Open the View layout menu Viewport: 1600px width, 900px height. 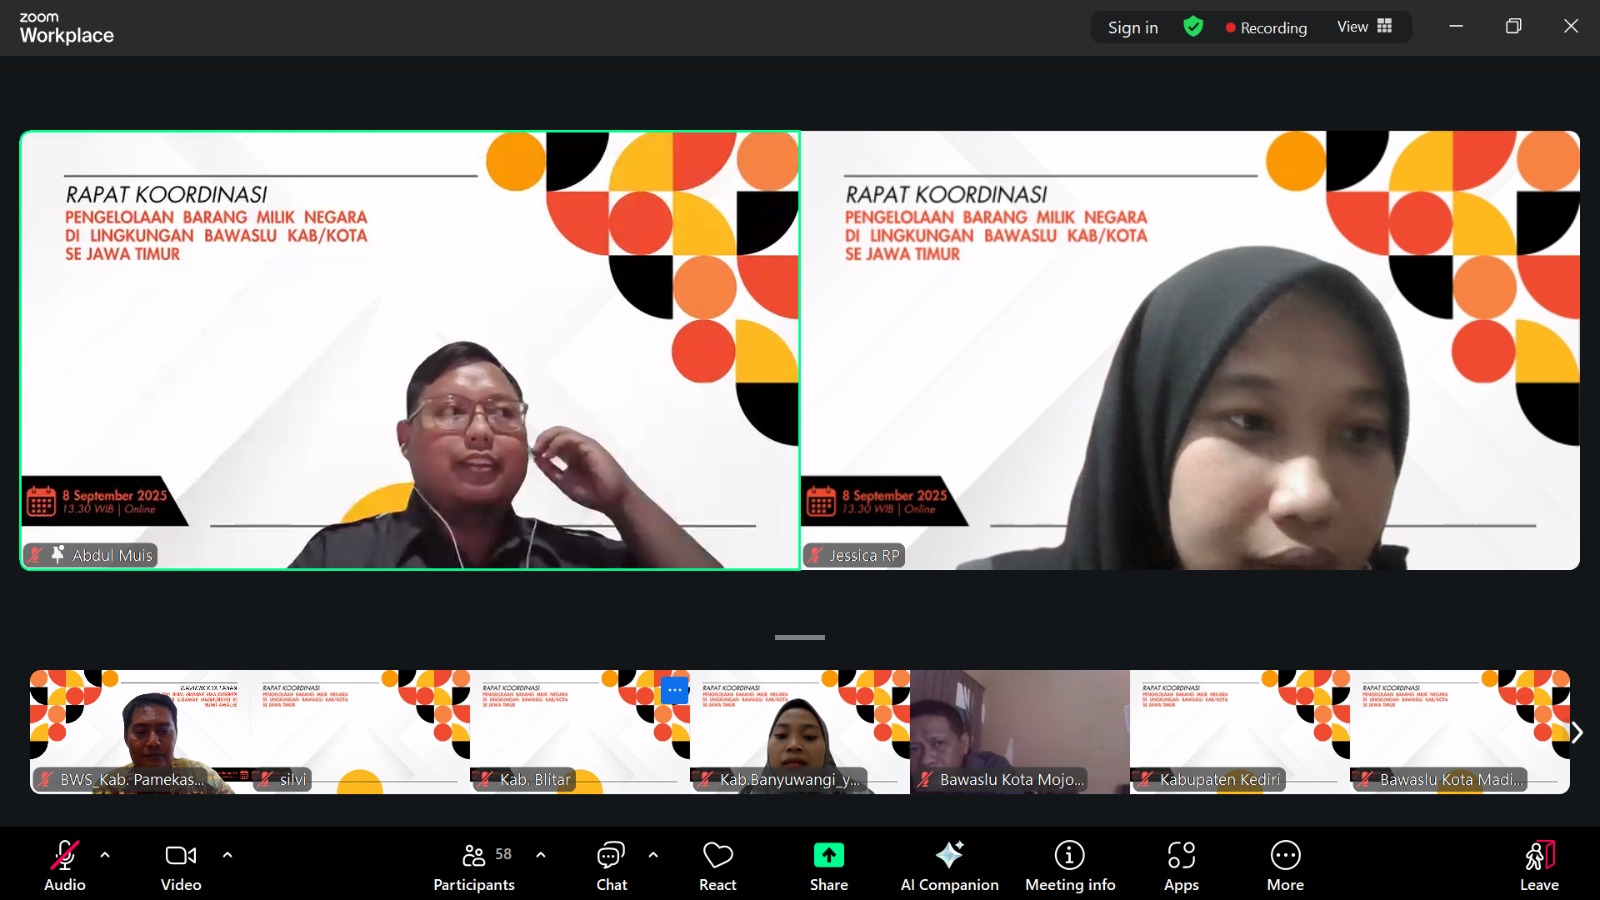[1364, 27]
